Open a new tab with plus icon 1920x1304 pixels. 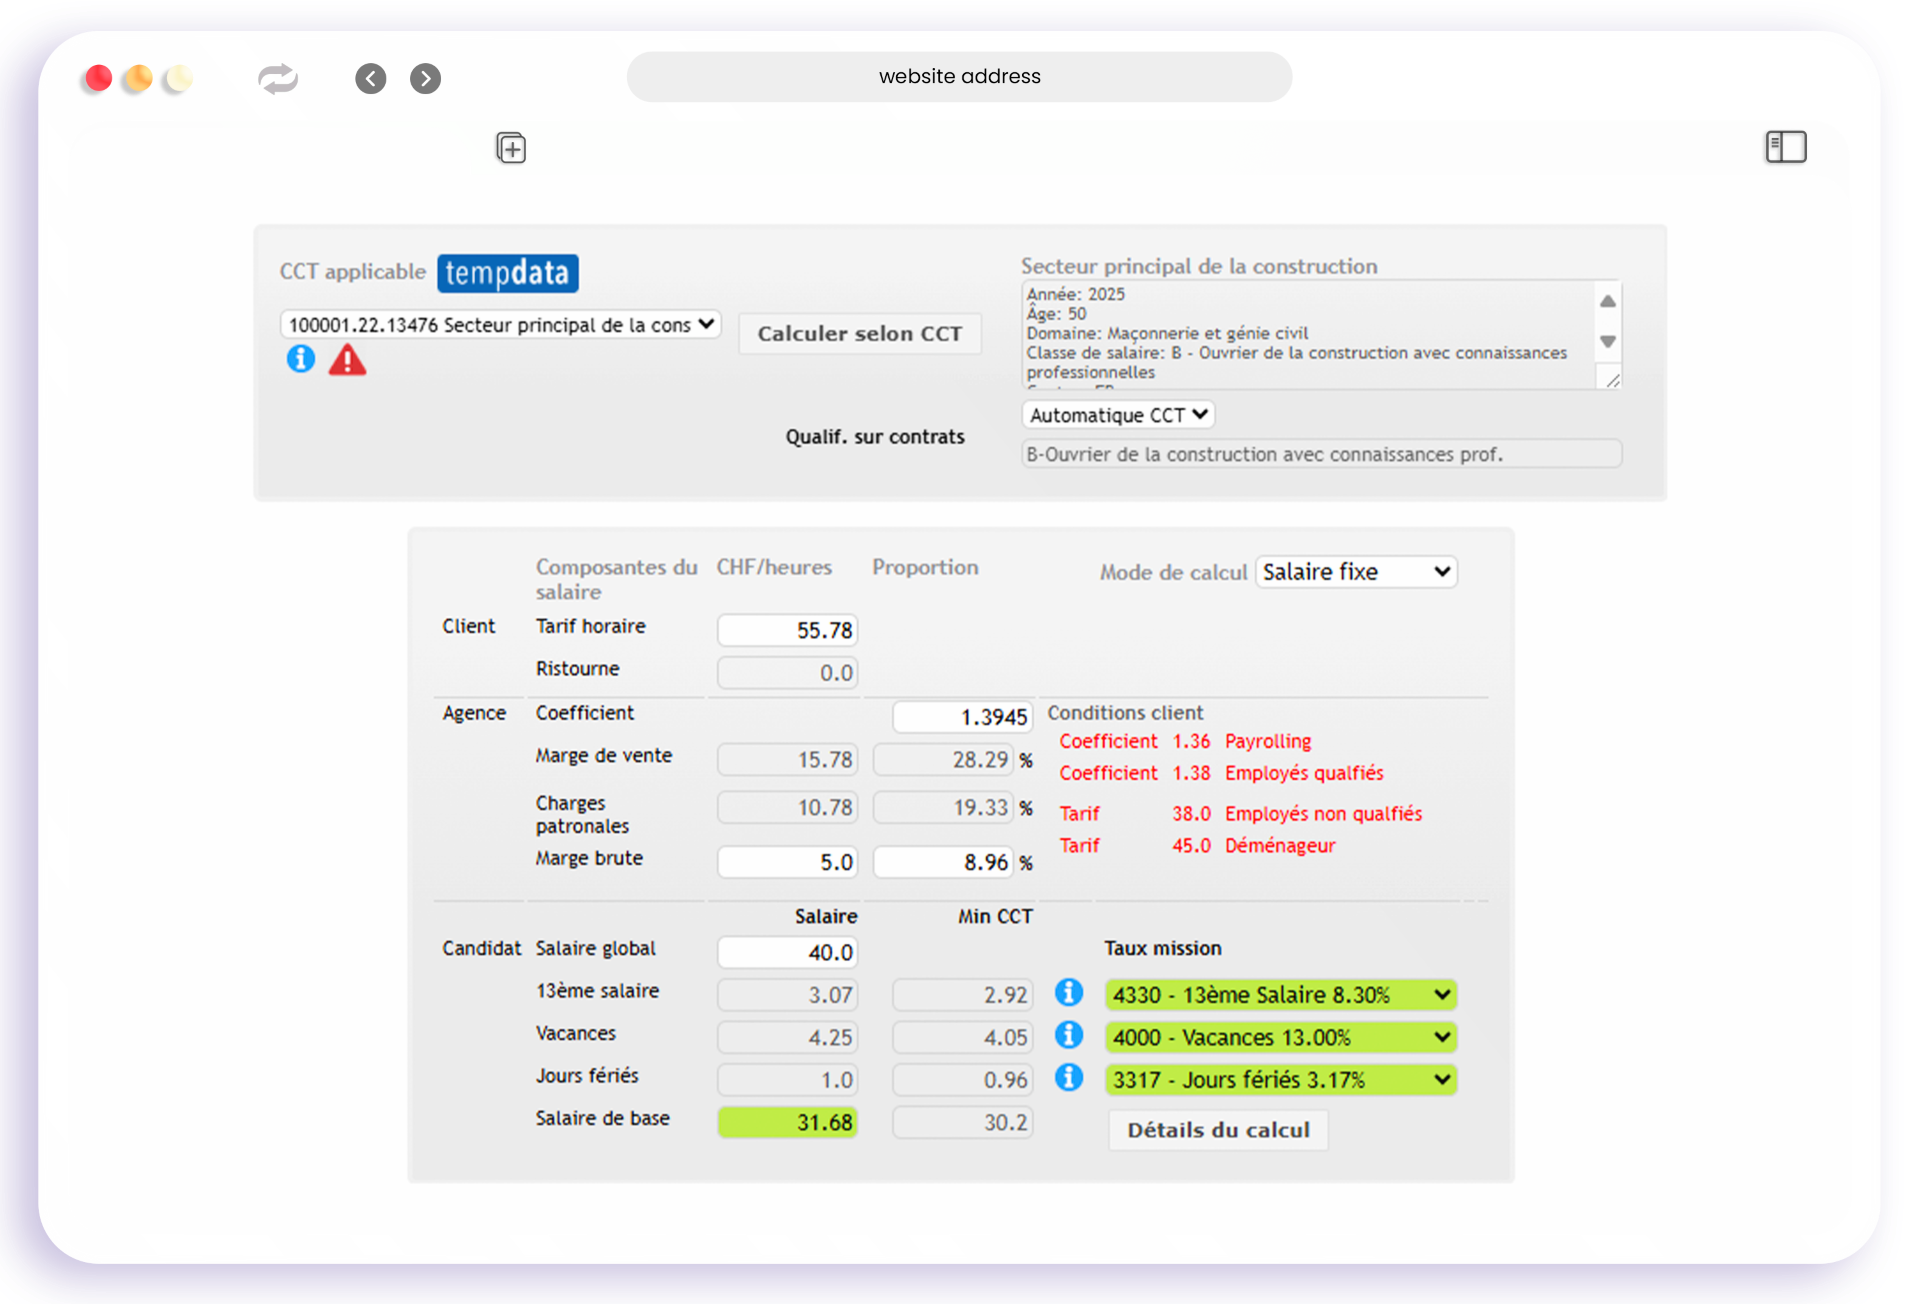coord(511,148)
